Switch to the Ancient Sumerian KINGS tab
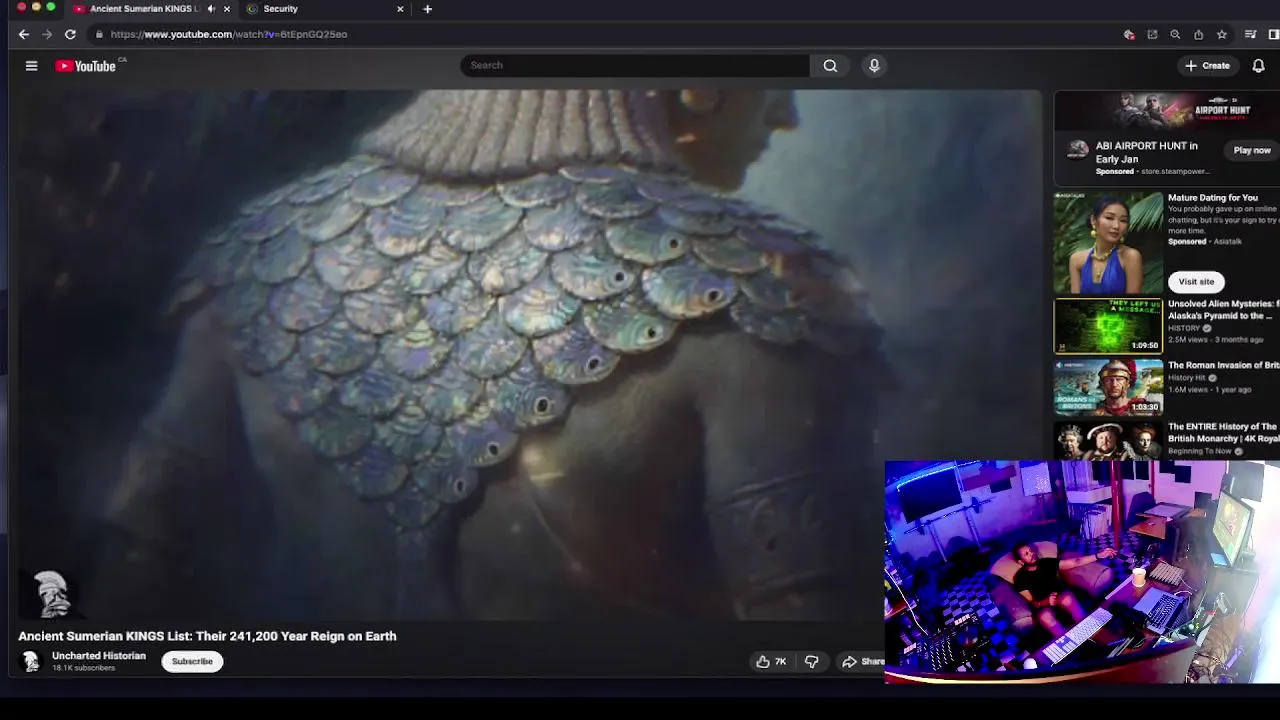1280x720 pixels. 145,9
